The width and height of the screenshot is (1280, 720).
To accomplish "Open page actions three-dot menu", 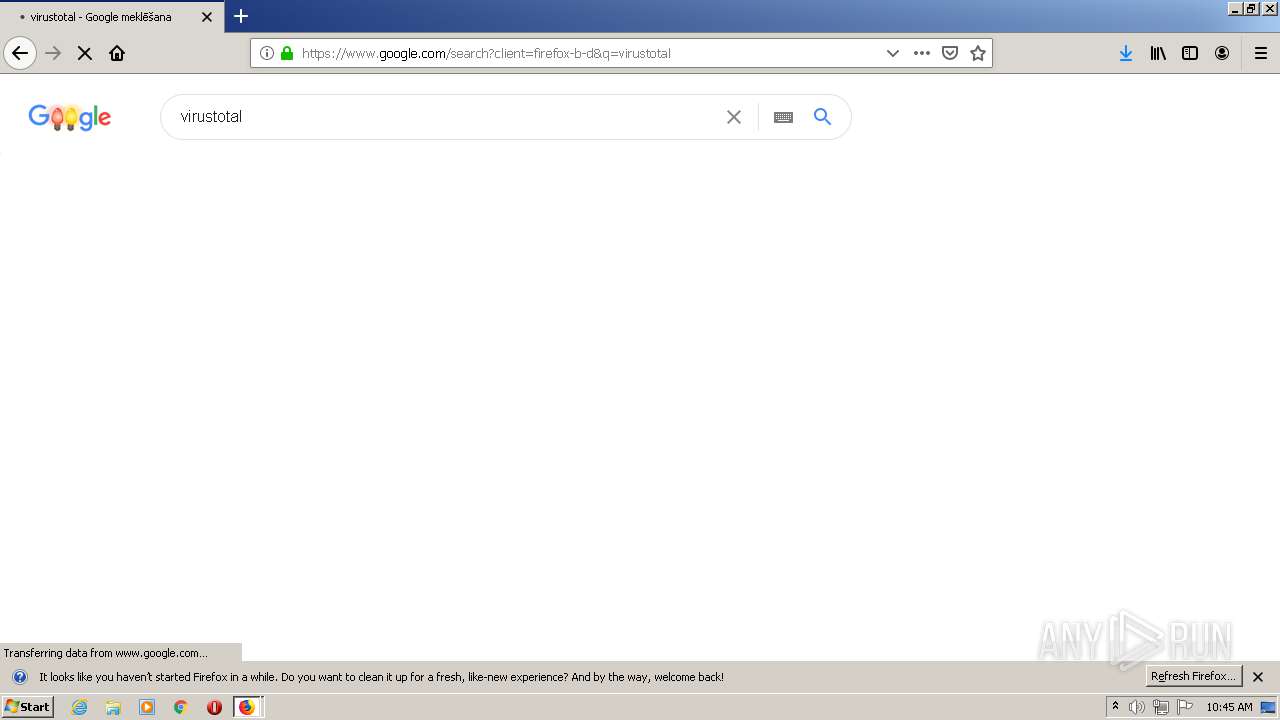I will pos(922,53).
